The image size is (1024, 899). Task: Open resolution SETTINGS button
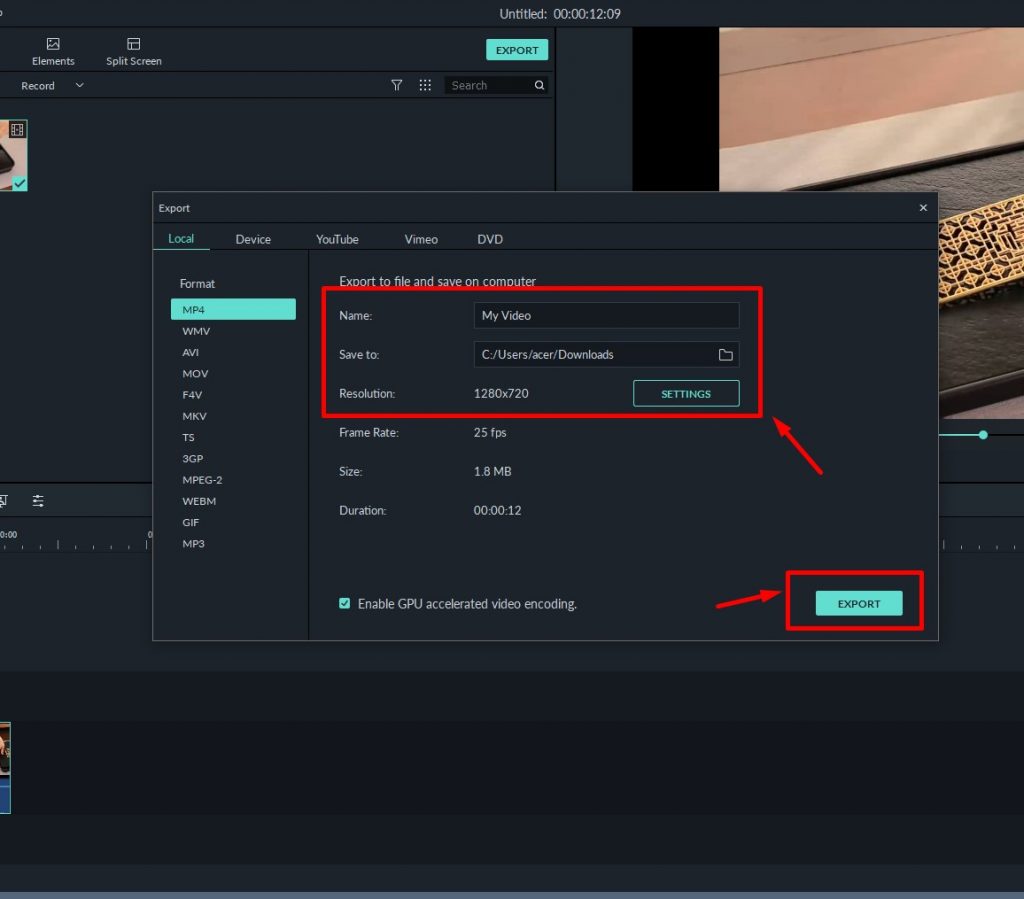coord(686,394)
